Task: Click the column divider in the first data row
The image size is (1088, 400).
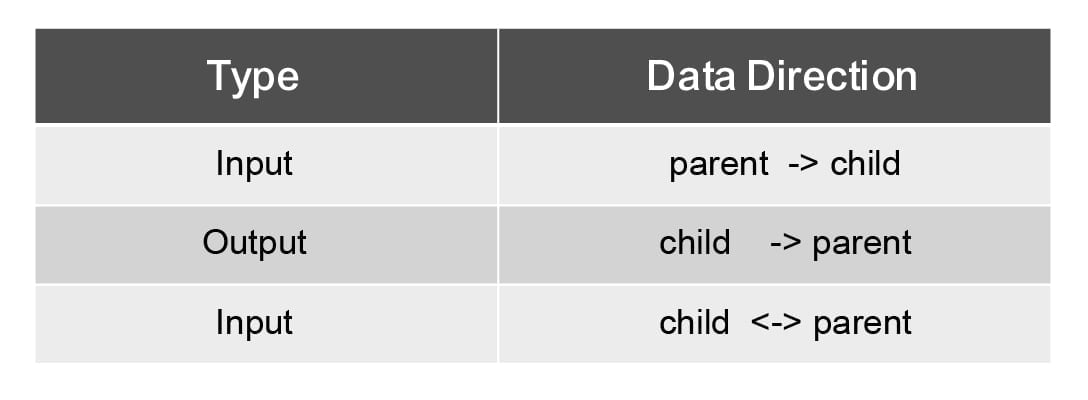Action: coord(498,164)
